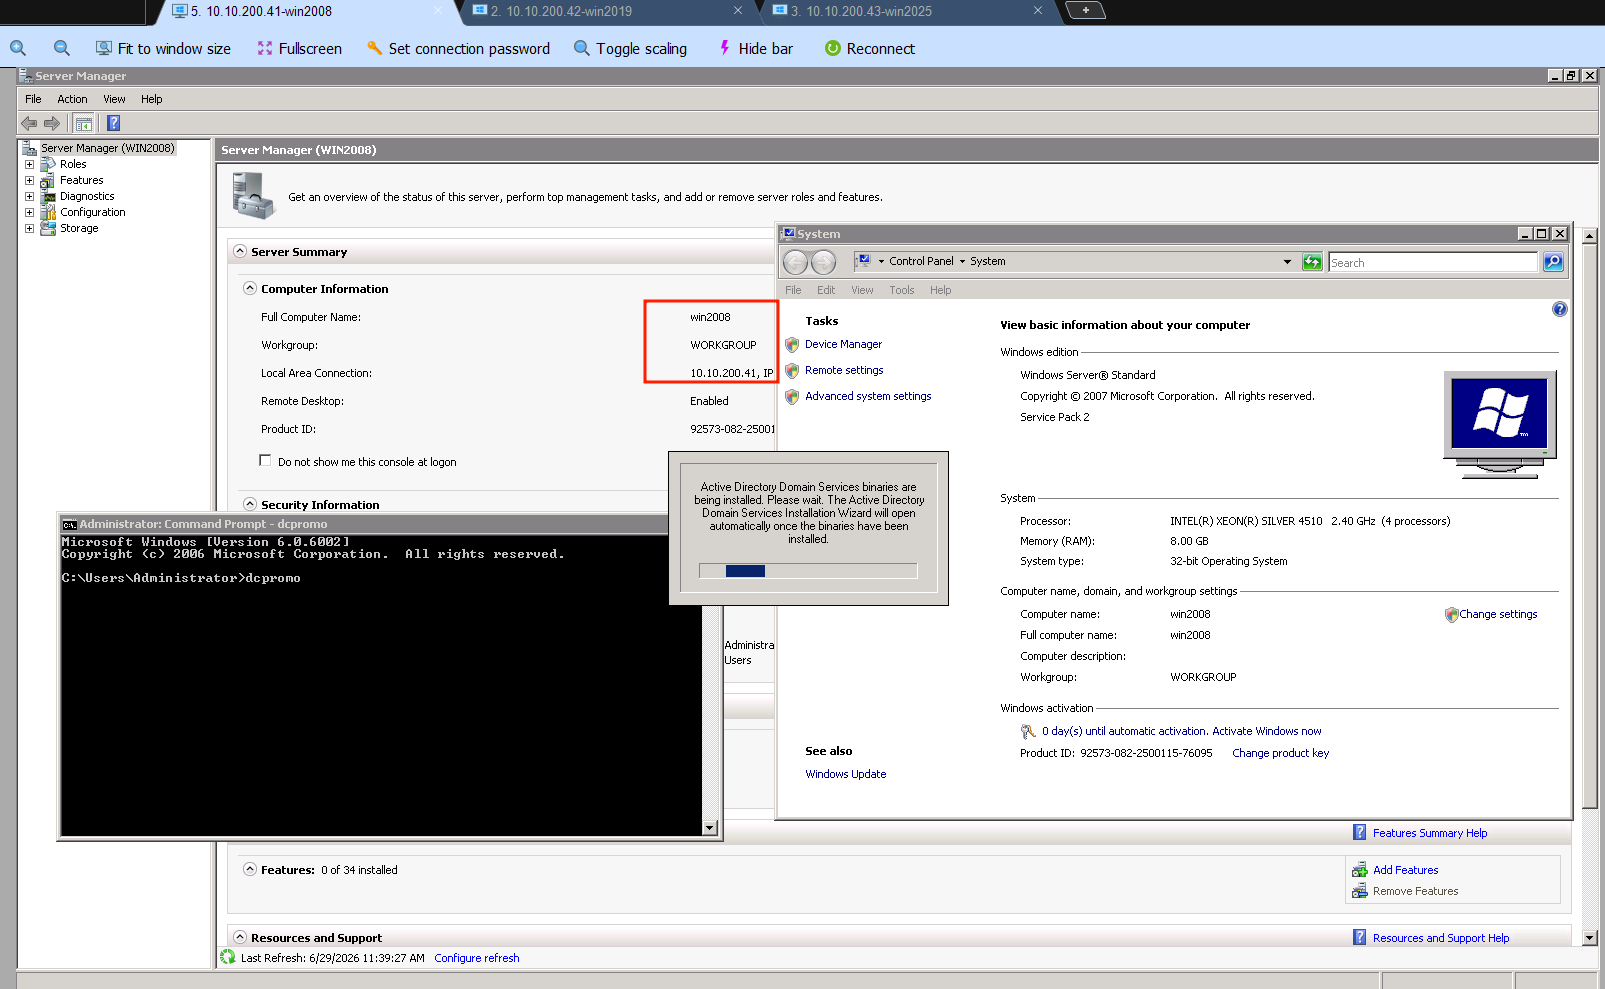Click the Back button in System window
1605x989 pixels.
(x=796, y=262)
